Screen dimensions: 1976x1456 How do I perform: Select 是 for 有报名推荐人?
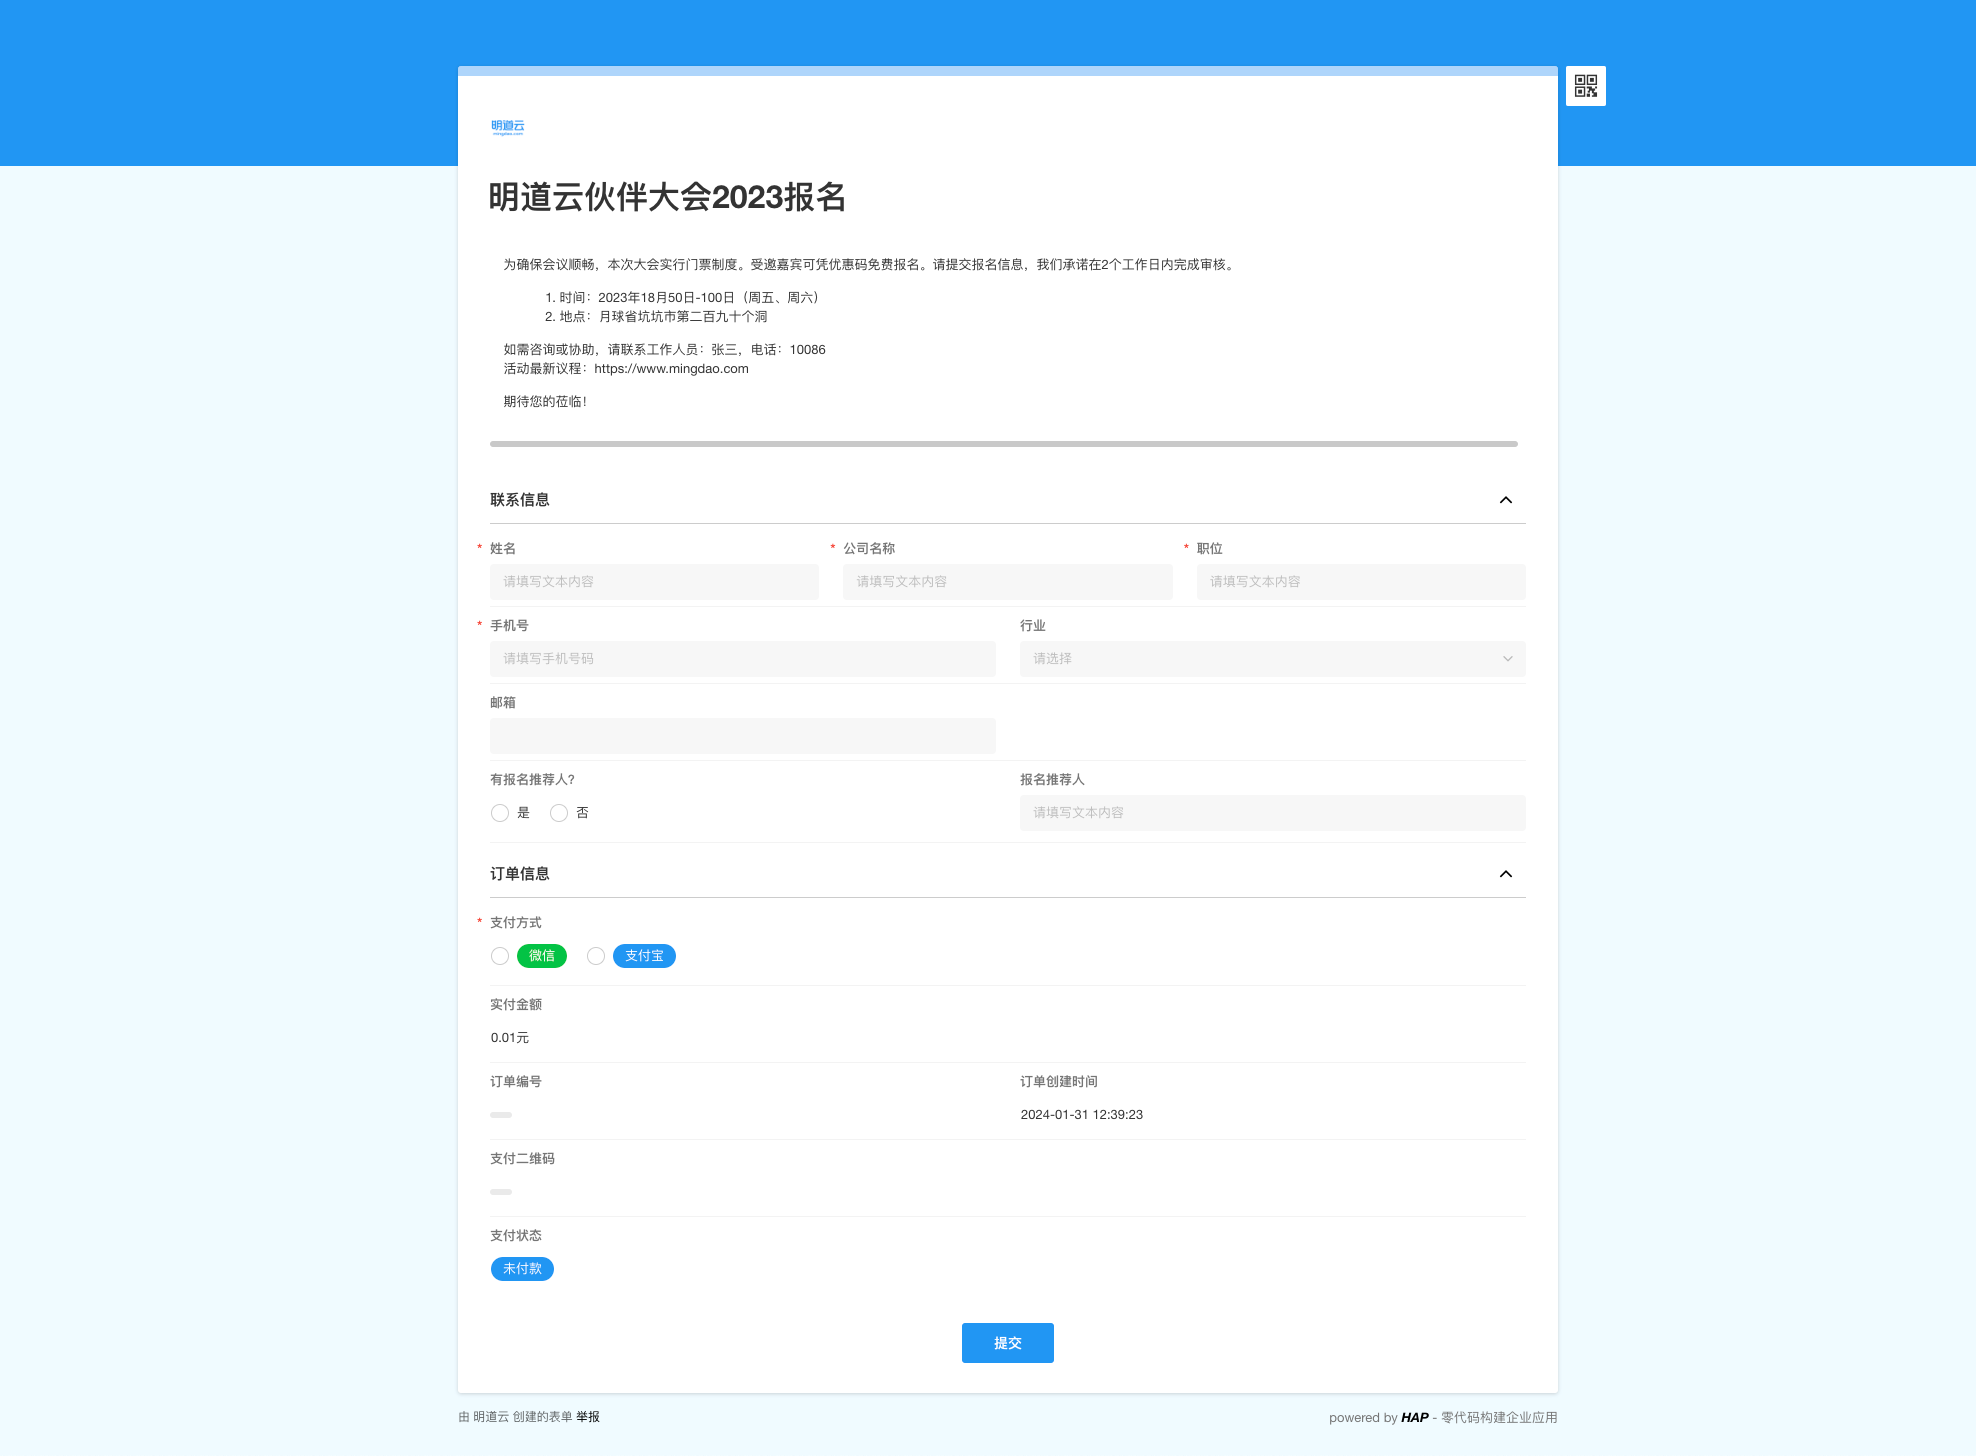500,813
